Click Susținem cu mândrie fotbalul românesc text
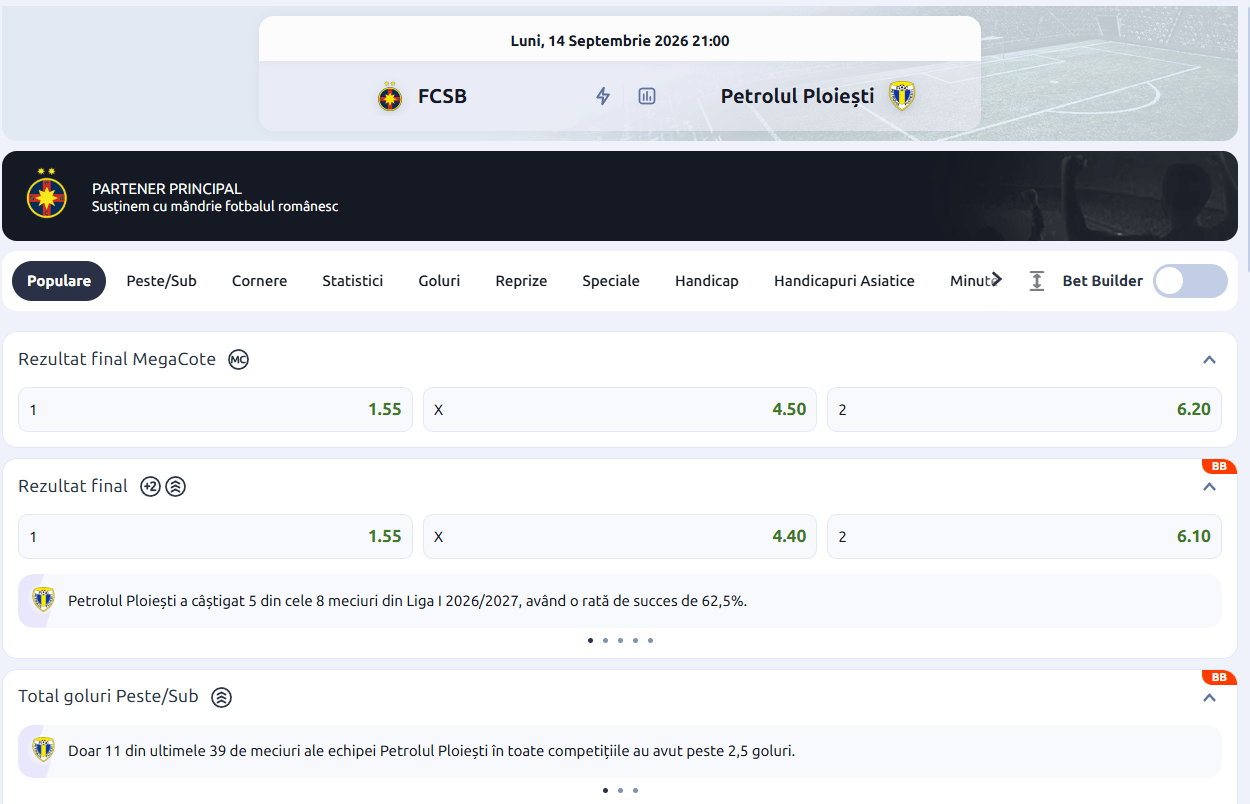This screenshot has width=1250, height=804. (215, 206)
